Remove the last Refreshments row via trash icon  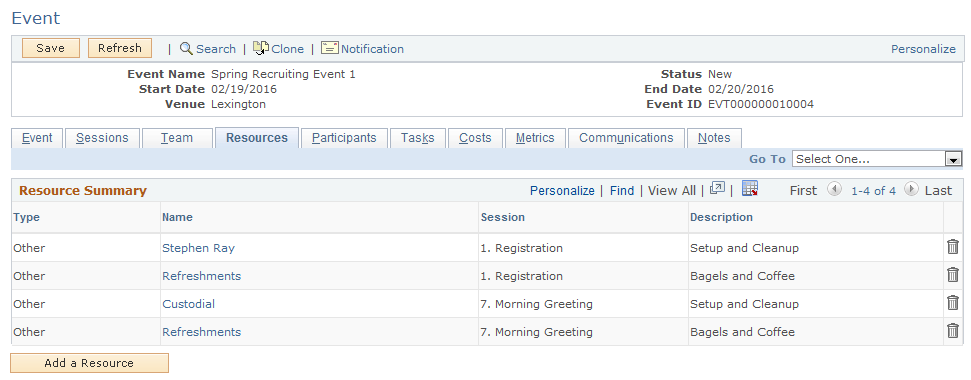[x=952, y=331]
